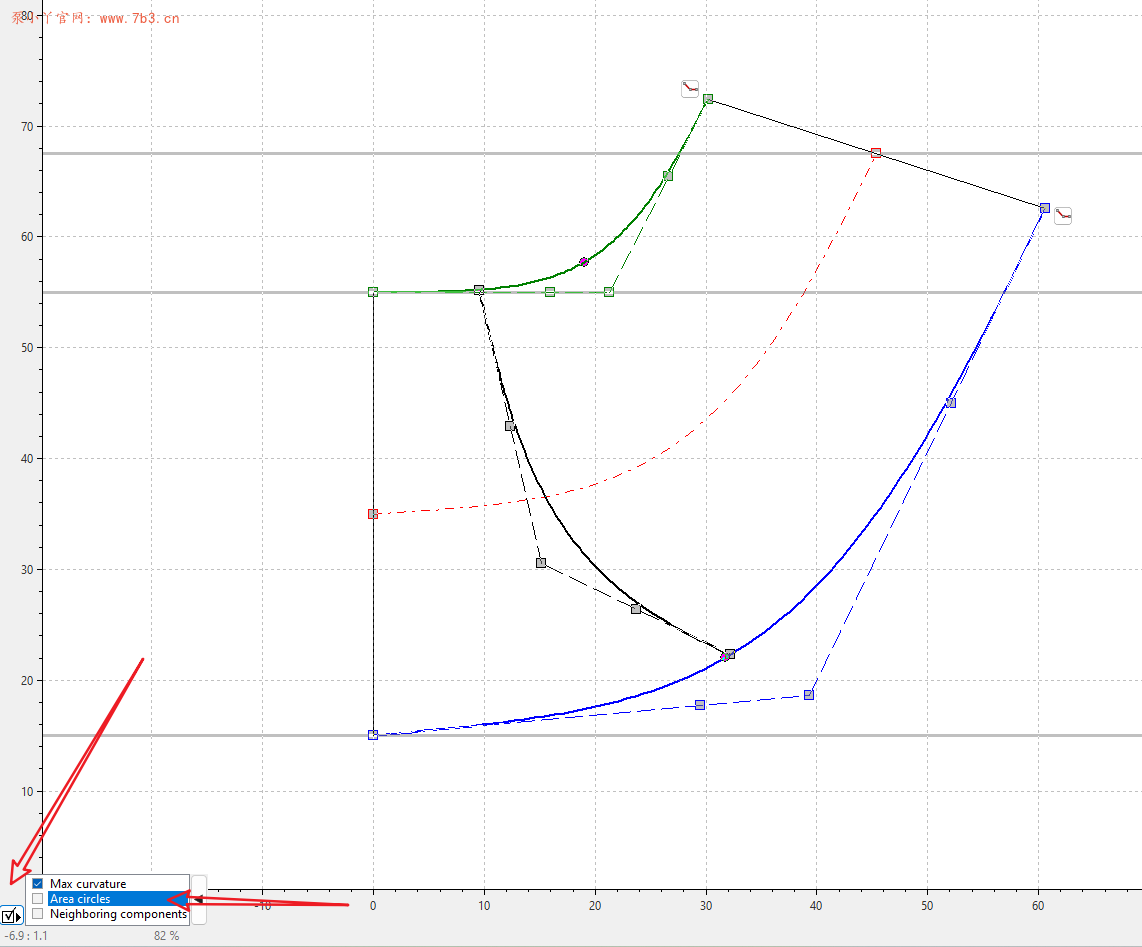
Task: Enable the Neighboring components checkbox
Action: (37, 913)
